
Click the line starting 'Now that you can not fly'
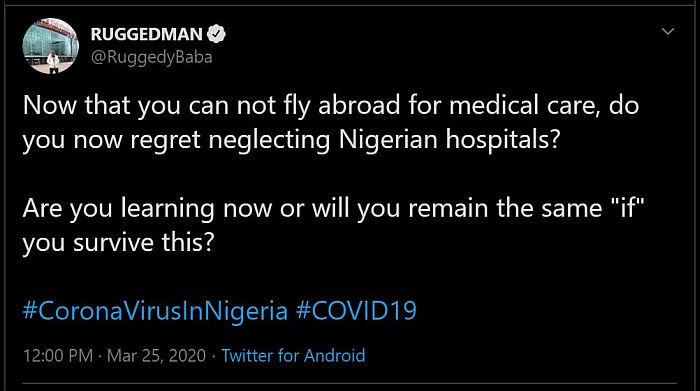point(331,106)
